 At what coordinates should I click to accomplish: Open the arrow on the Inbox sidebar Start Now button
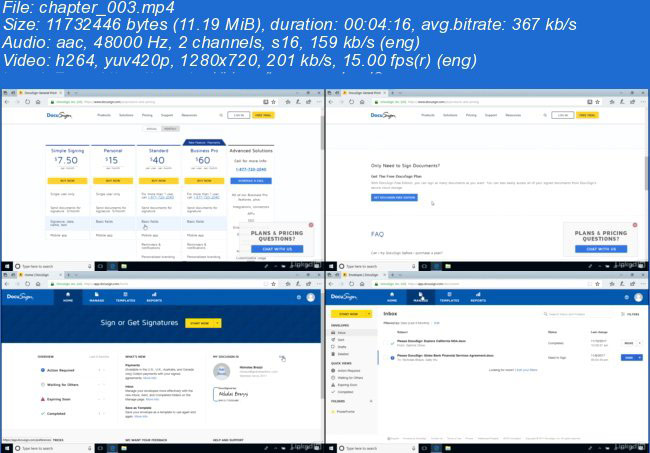(369, 314)
